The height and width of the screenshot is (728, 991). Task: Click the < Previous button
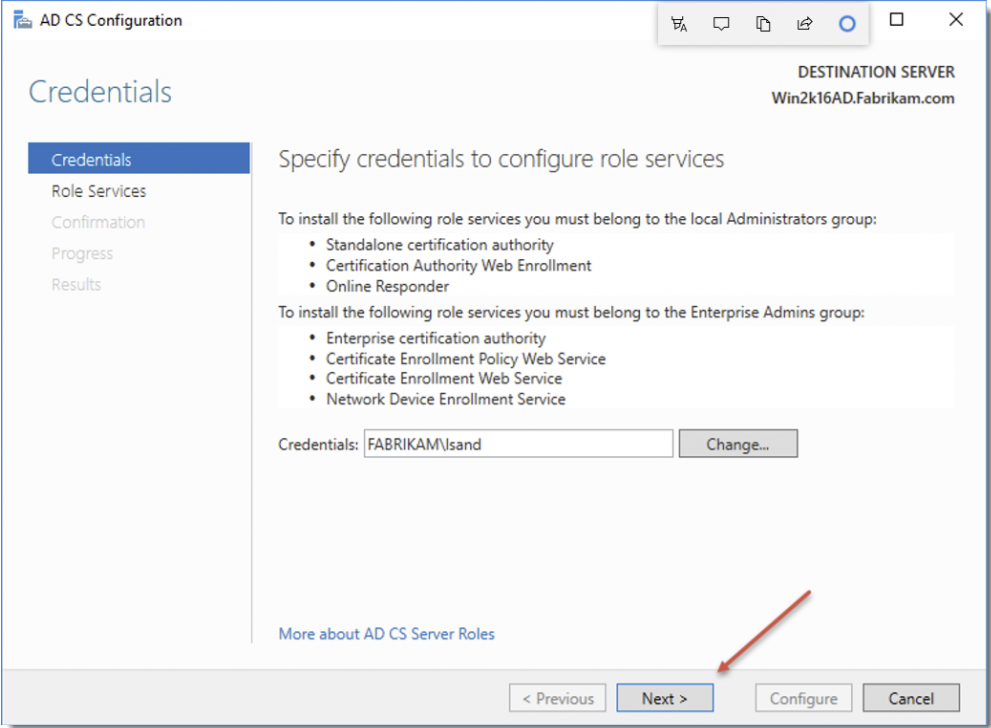click(557, 698)
